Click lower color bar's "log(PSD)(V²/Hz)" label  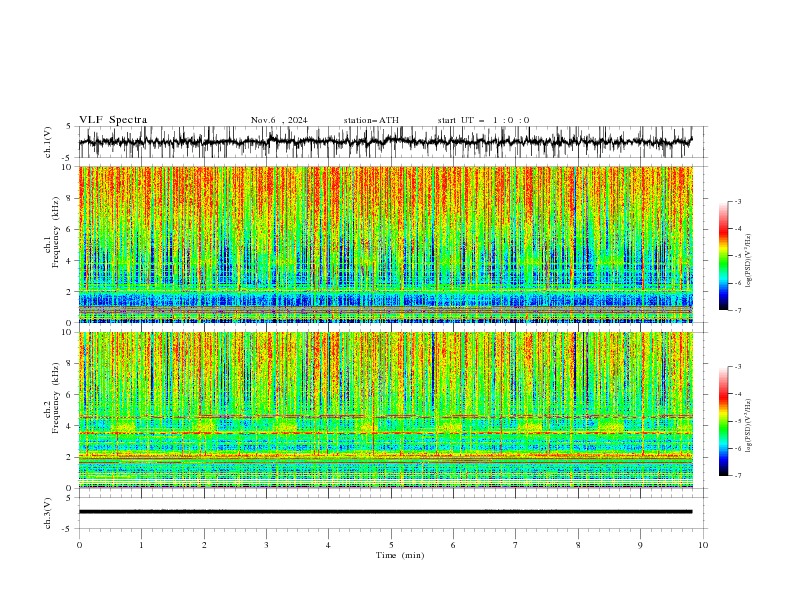(748, 425)
